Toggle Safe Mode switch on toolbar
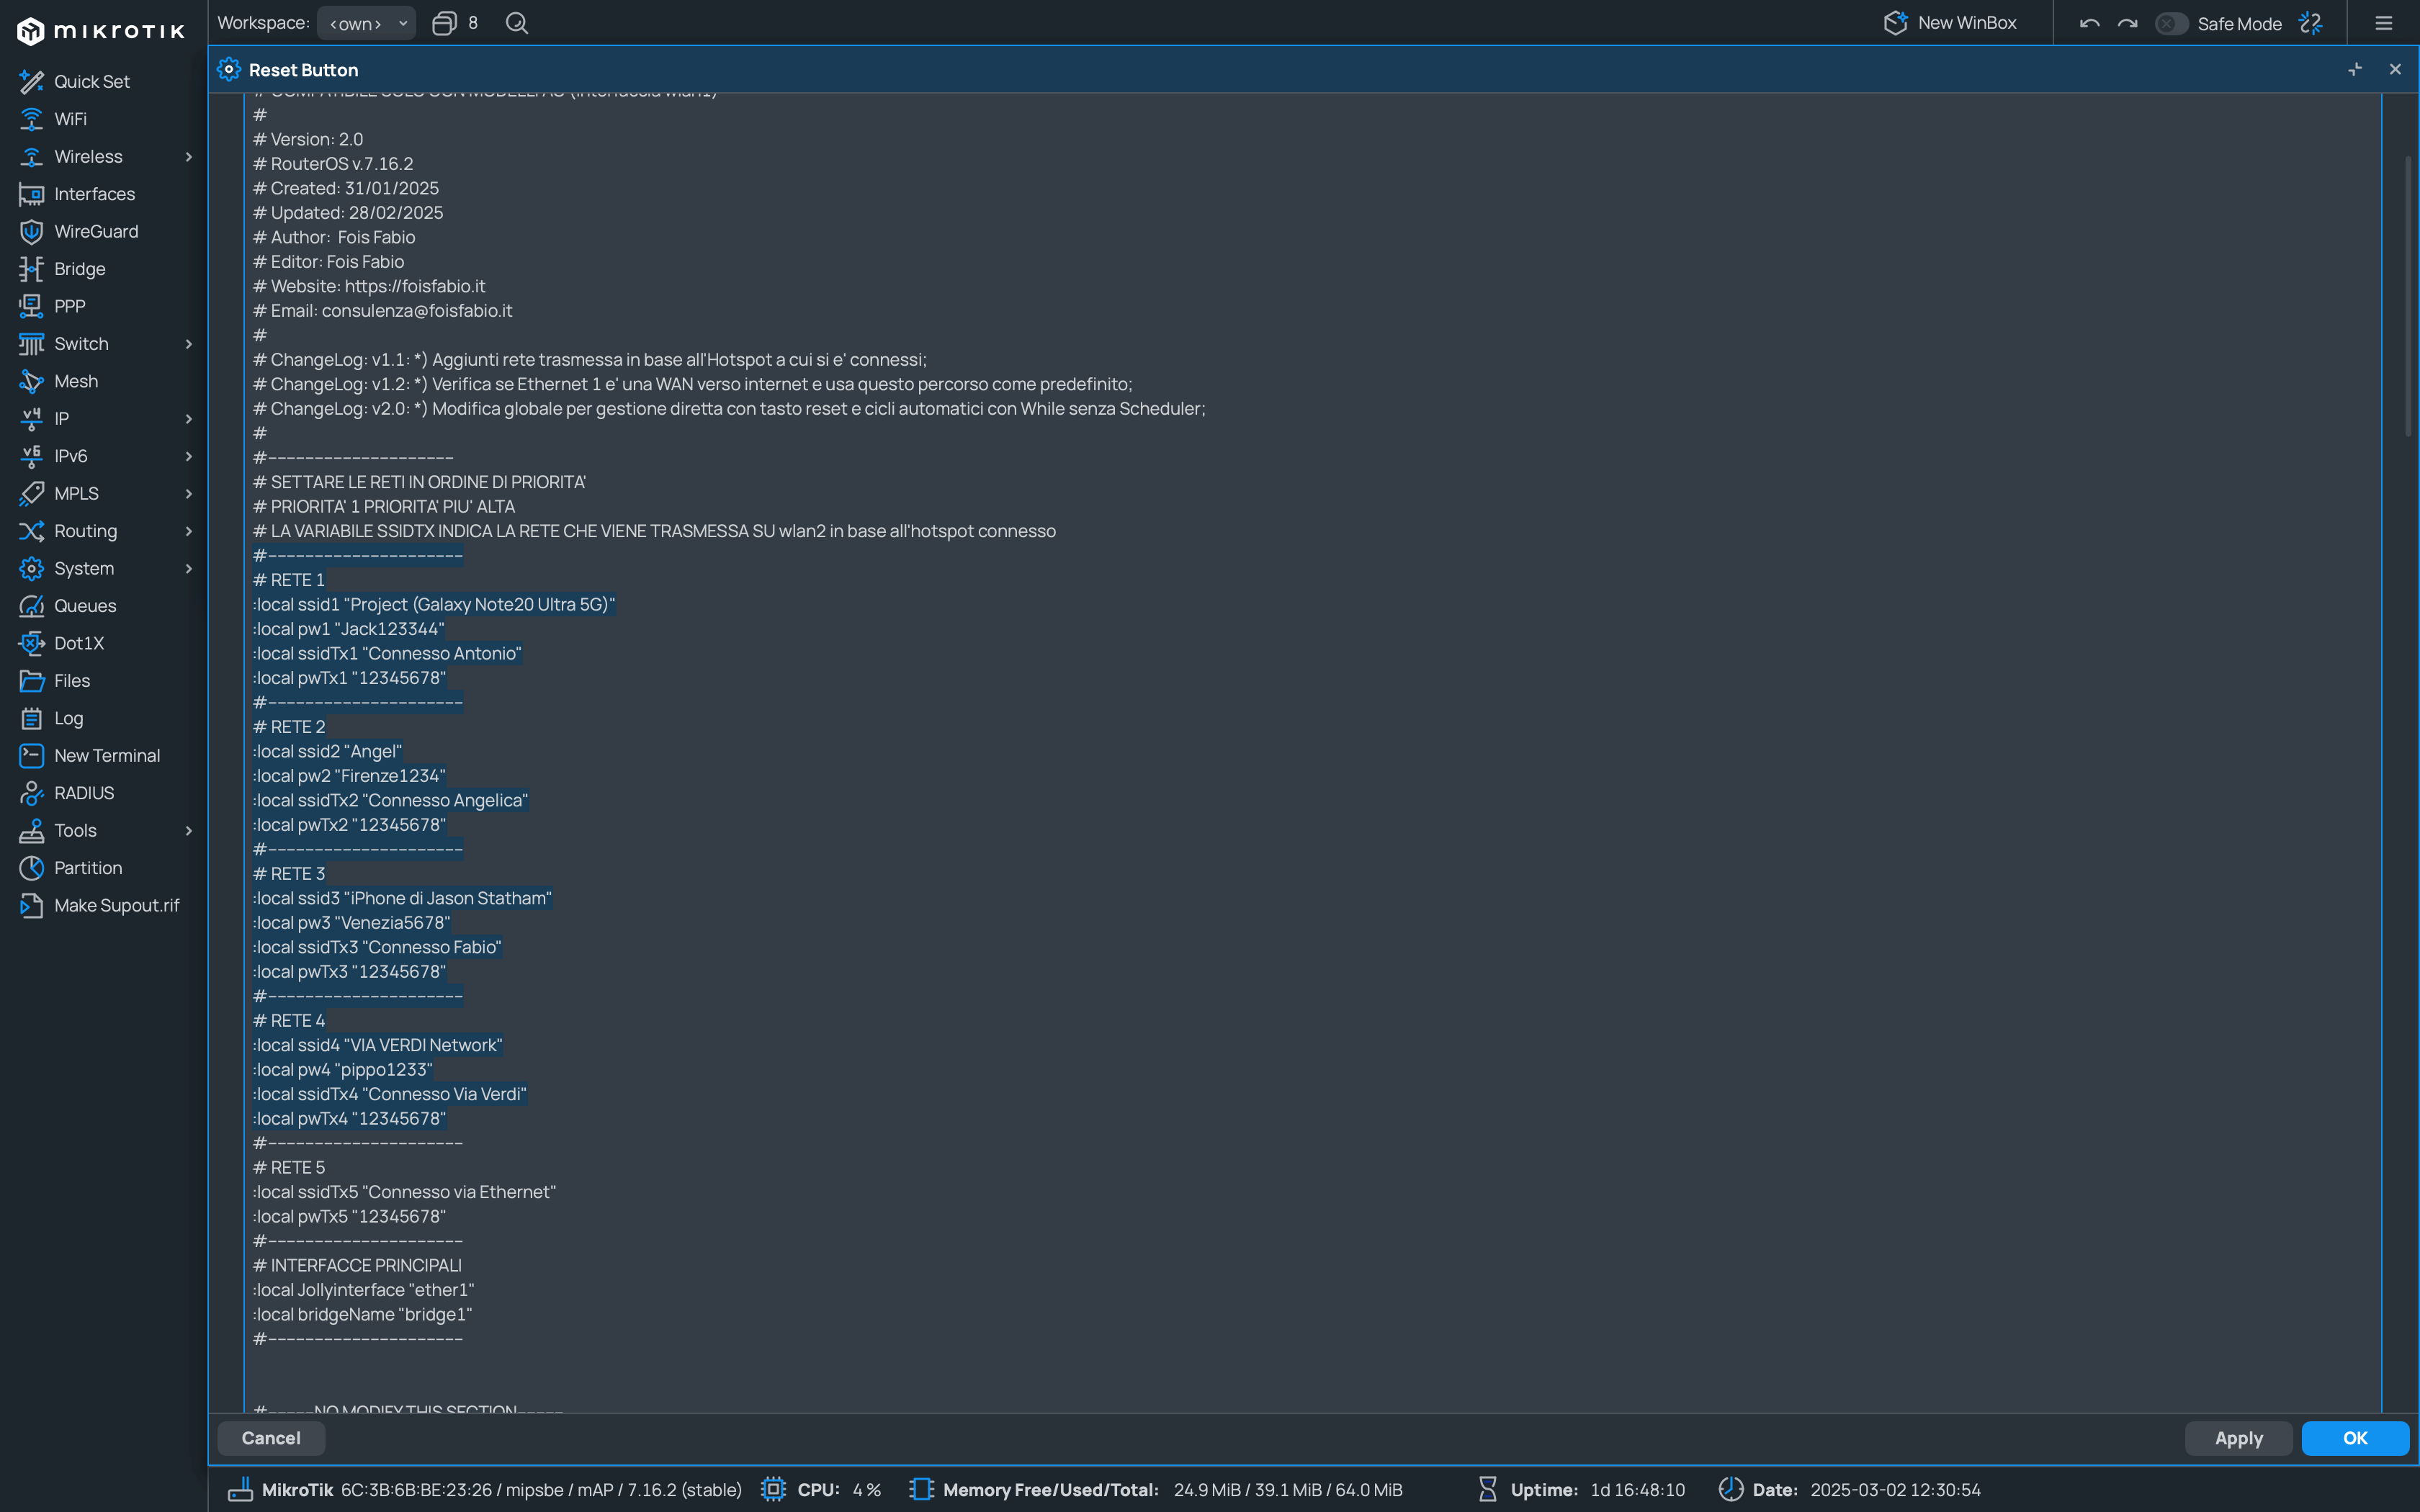The height and width of the screenshot is (1512, 2420). tap(2169, 22)
